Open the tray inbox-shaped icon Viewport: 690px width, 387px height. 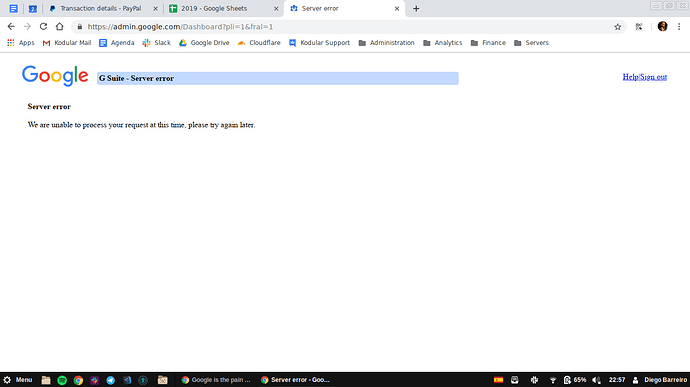point(515,380)
